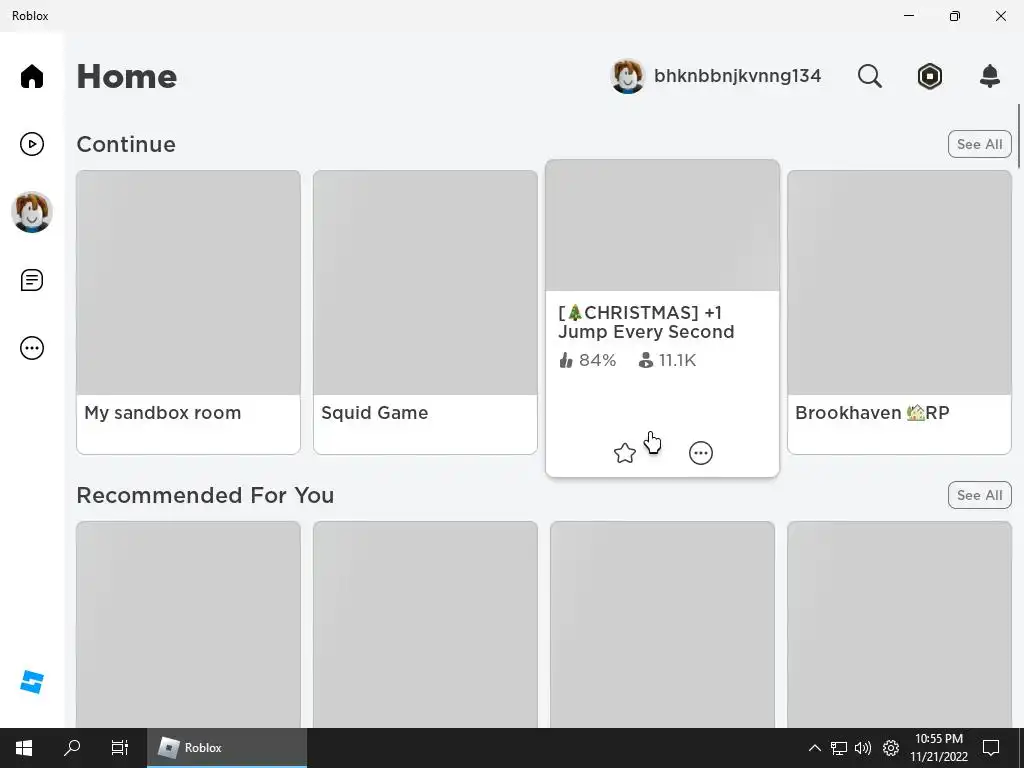Open network icon in system tray

tap(839, 748)
